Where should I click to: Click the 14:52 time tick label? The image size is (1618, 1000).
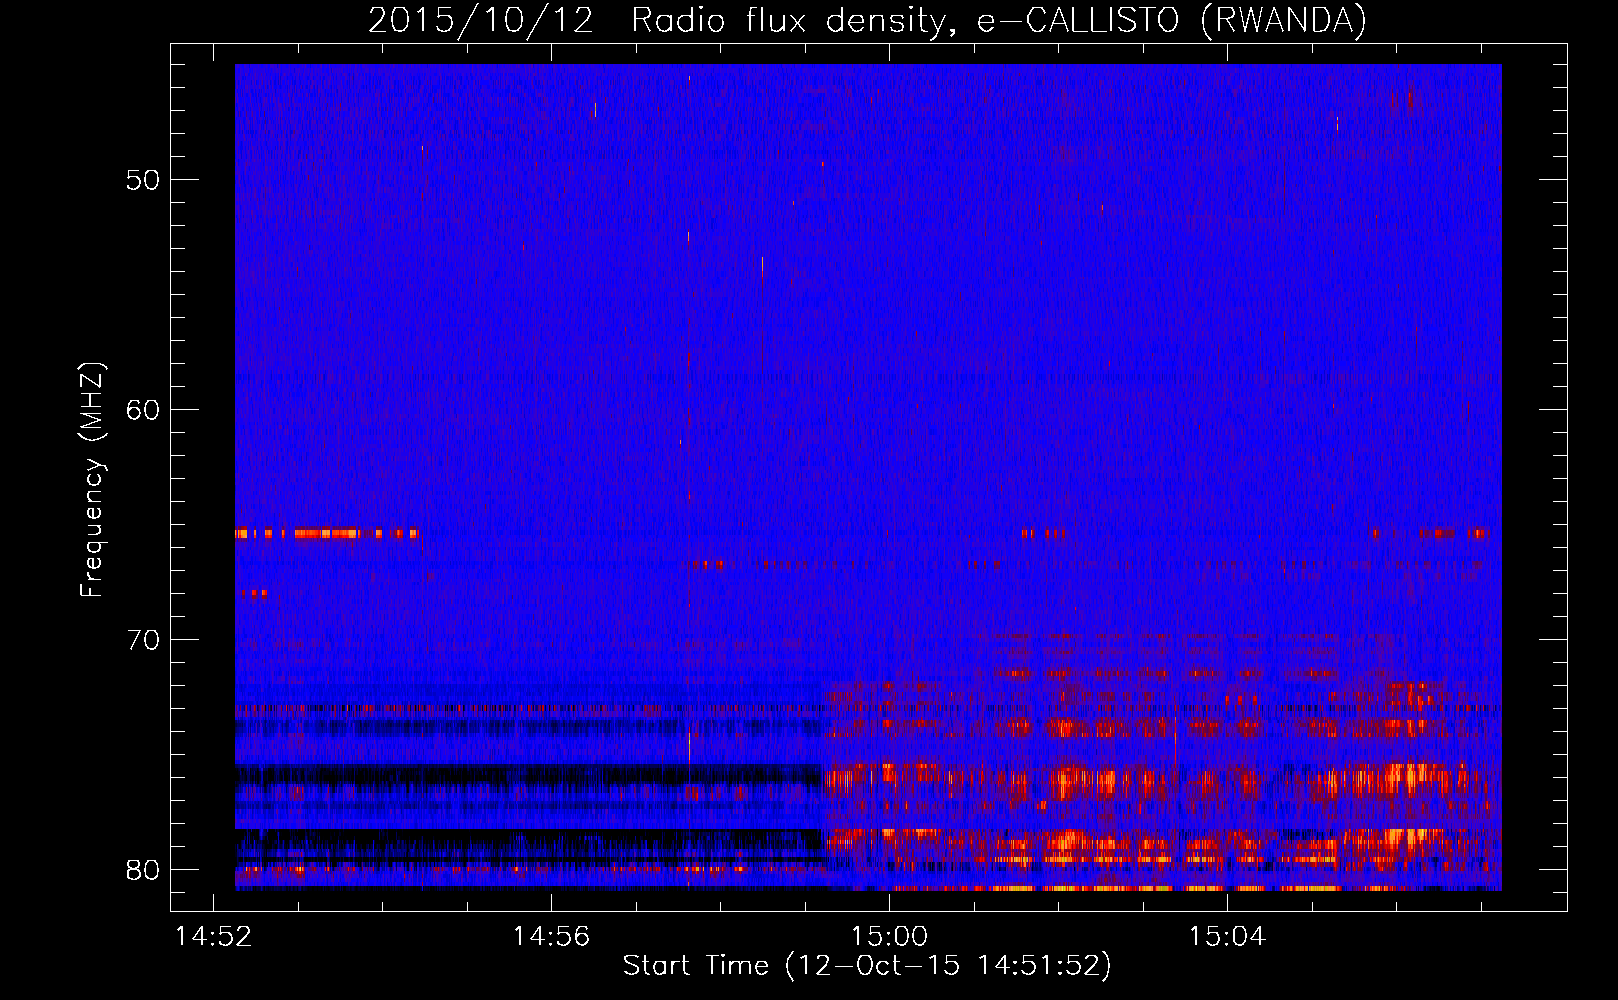(214, 937)
